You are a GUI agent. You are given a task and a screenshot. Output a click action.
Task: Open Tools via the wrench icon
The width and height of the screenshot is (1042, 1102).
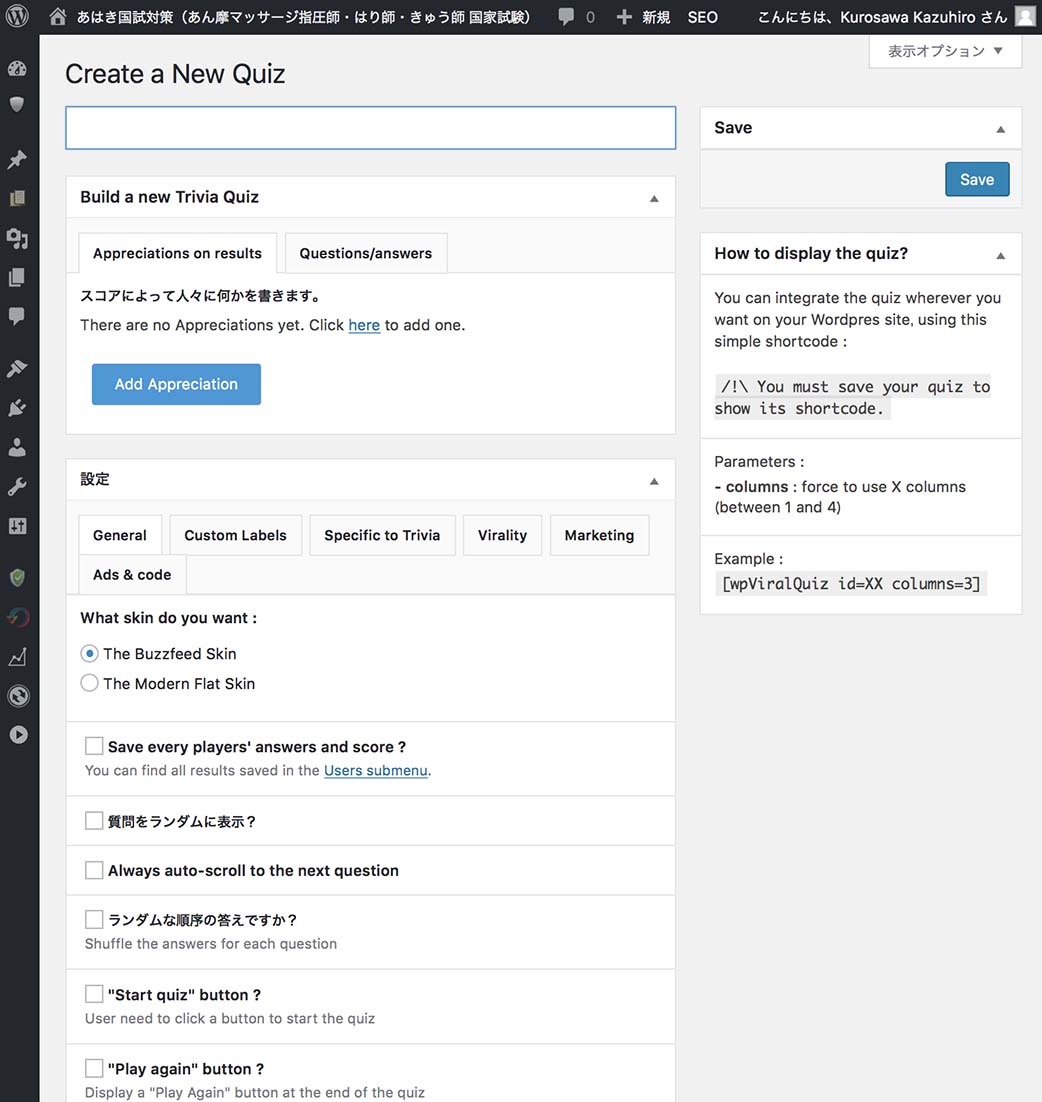click(17, 487)
